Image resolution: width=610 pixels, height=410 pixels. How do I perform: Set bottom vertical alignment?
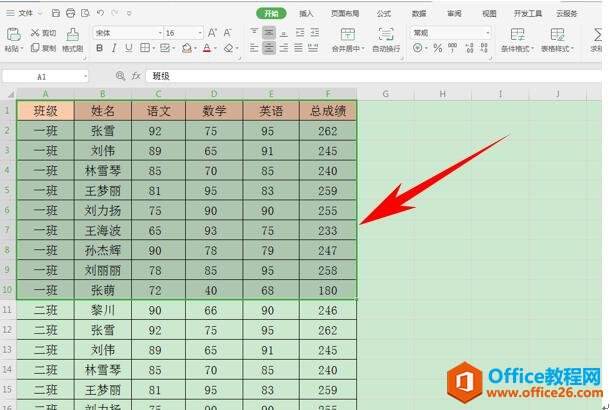284,34
